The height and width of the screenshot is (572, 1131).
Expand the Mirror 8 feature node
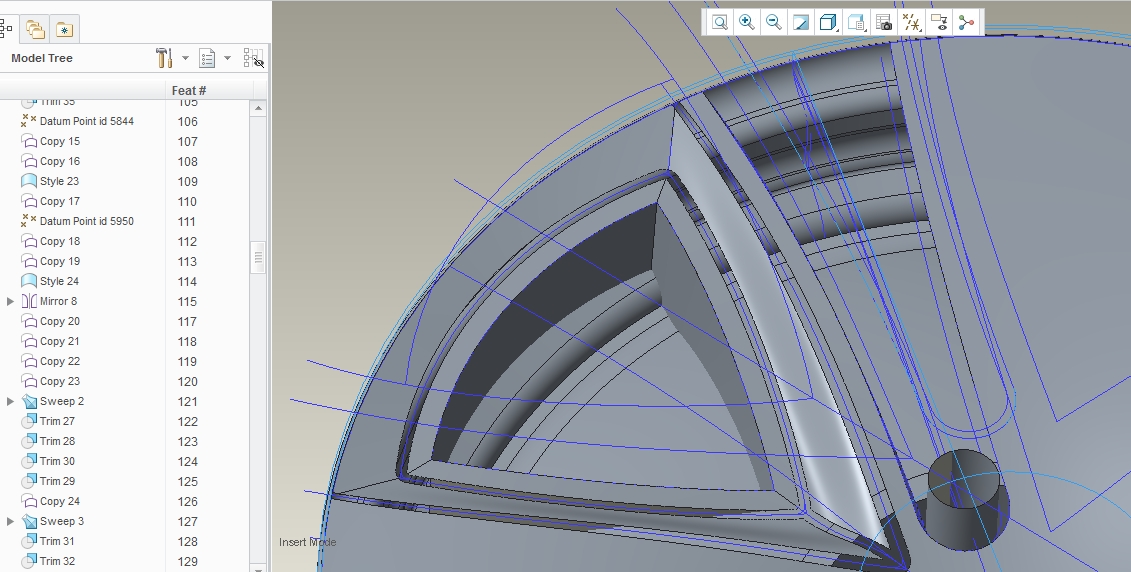10,302
